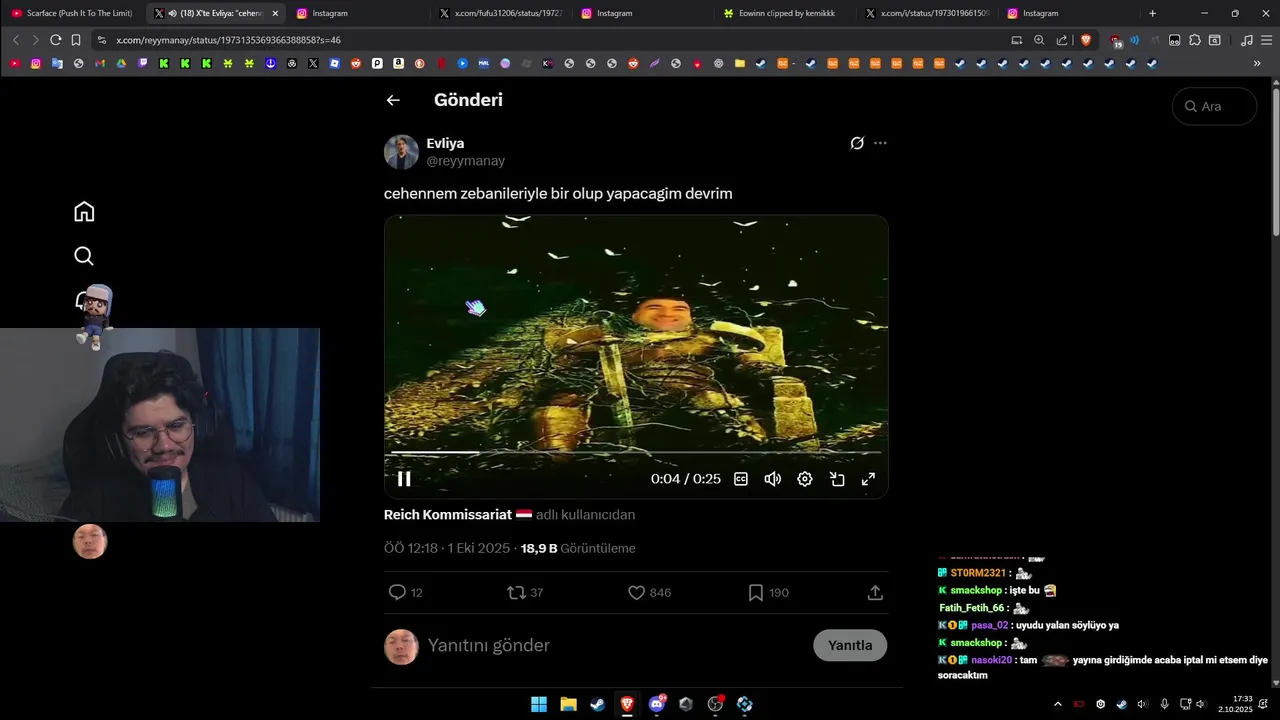Click the Grok icon on the post
This screenshot has height=720, width=1280.
(x=857, y=143)
